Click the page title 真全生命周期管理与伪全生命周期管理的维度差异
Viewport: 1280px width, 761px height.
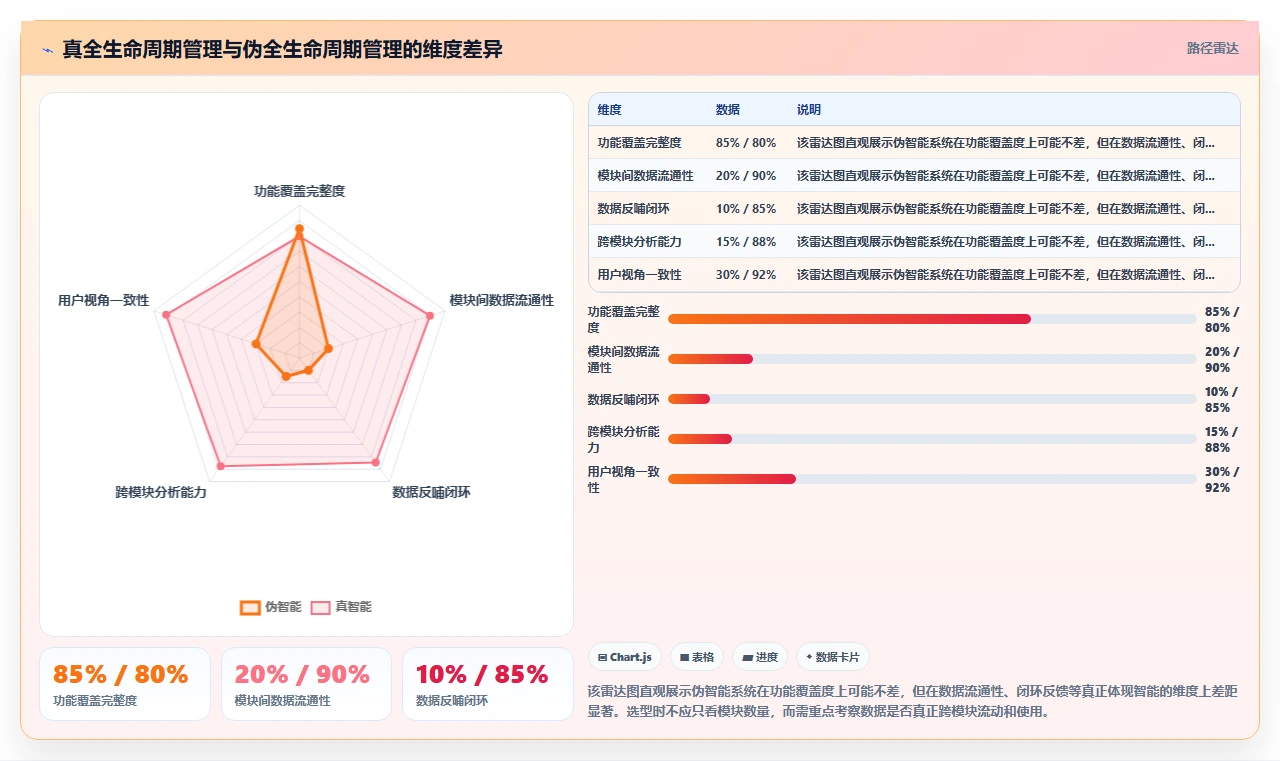point(282,49)
